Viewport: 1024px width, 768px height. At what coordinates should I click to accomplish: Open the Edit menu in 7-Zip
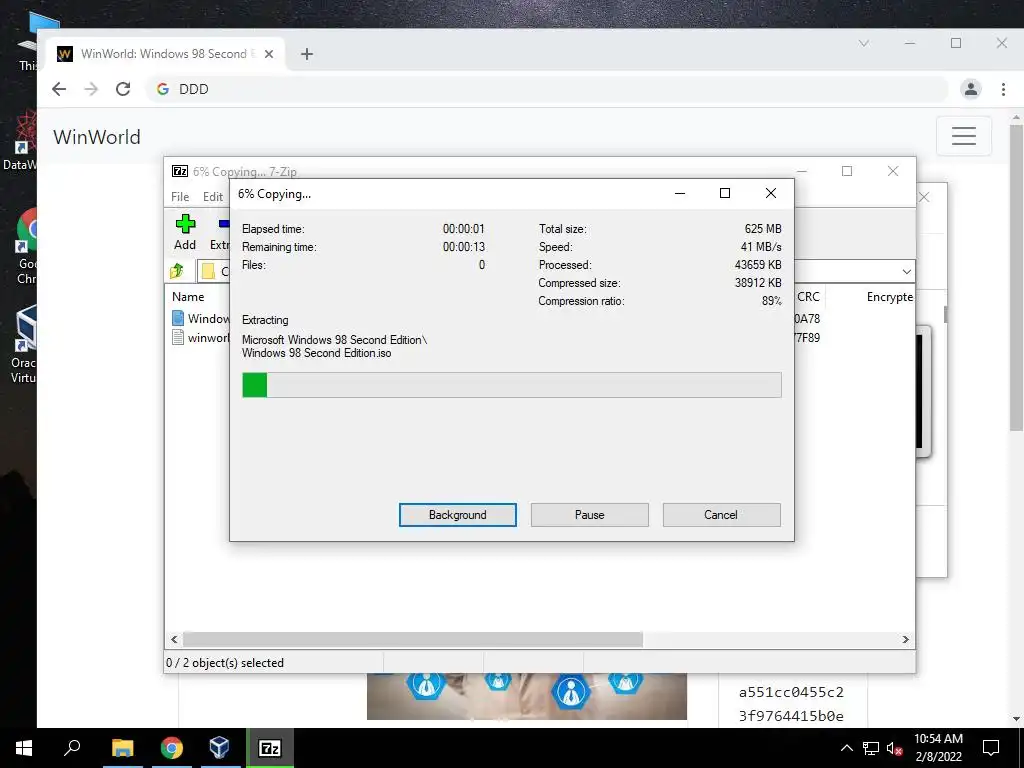(212, 197)
